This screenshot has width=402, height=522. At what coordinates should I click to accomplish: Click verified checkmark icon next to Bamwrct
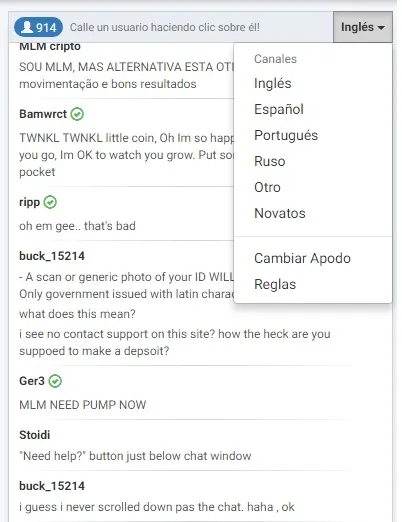(x=77, y=114)
